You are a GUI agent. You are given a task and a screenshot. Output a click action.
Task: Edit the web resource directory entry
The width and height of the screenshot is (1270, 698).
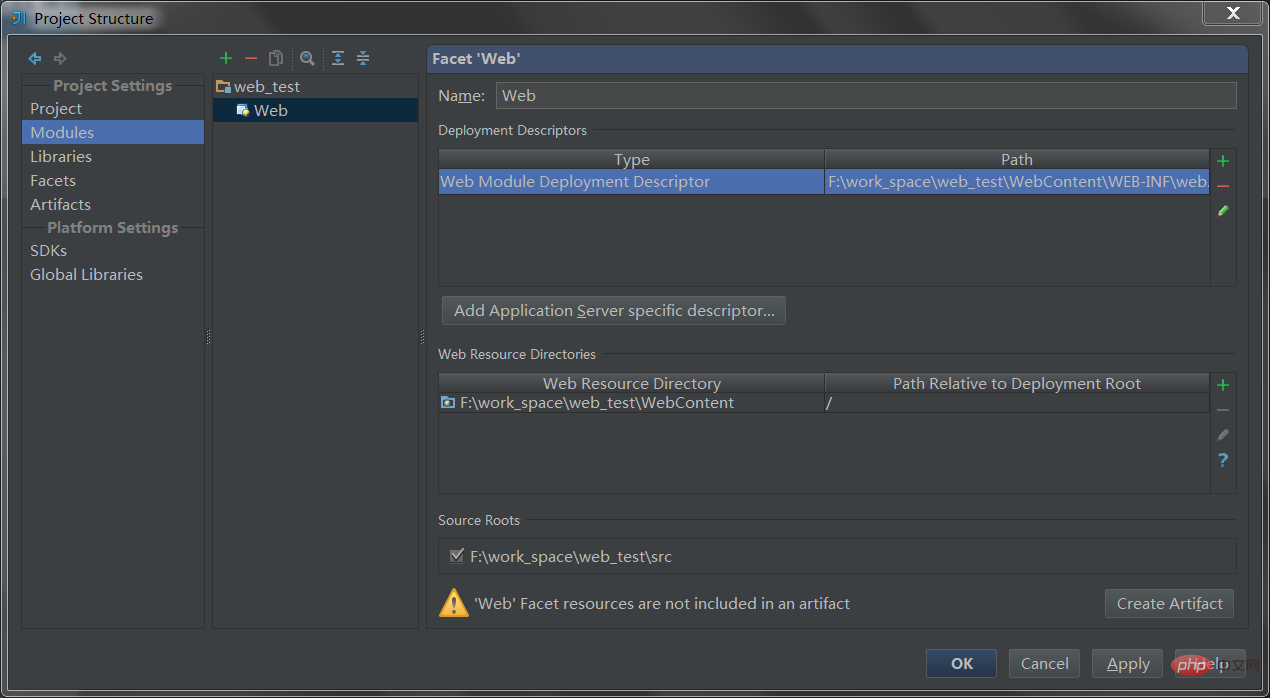[1223, 435]
